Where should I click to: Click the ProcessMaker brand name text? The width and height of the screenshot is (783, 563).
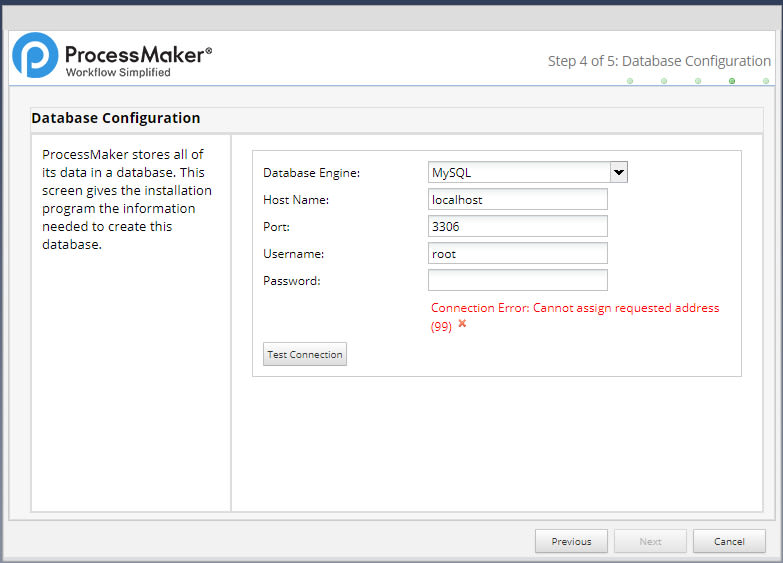pos(138,54)
